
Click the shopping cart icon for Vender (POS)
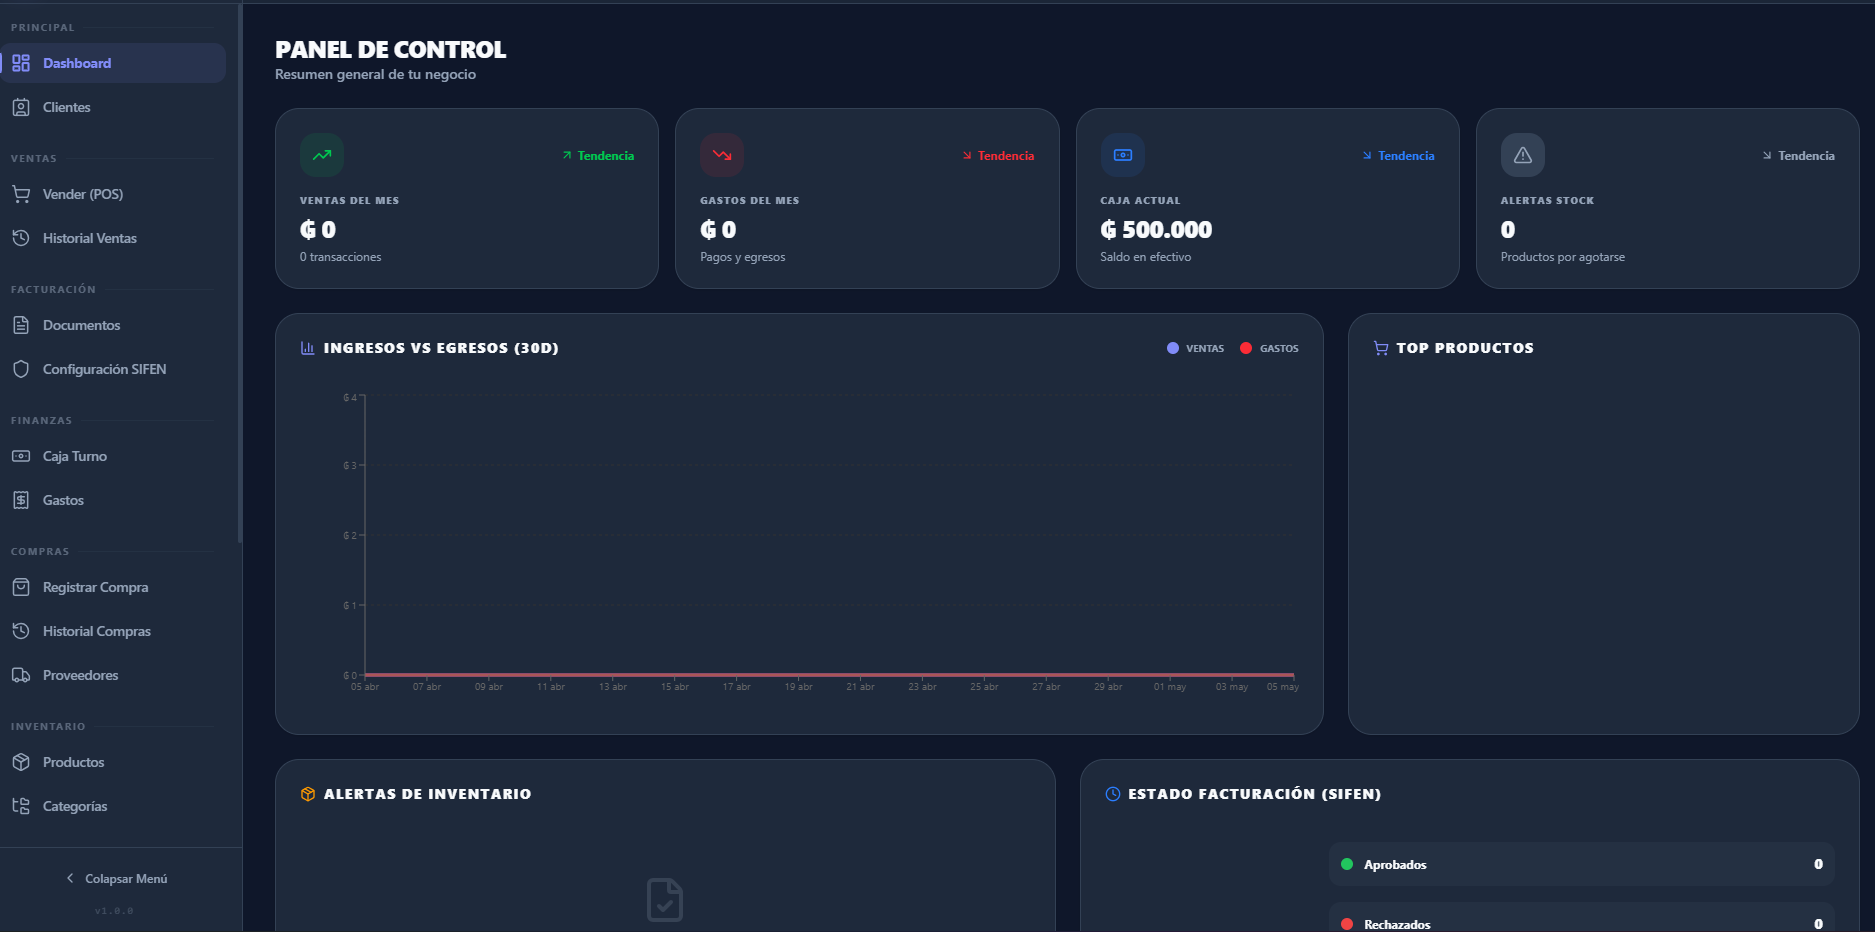click(x=21, y=194)
